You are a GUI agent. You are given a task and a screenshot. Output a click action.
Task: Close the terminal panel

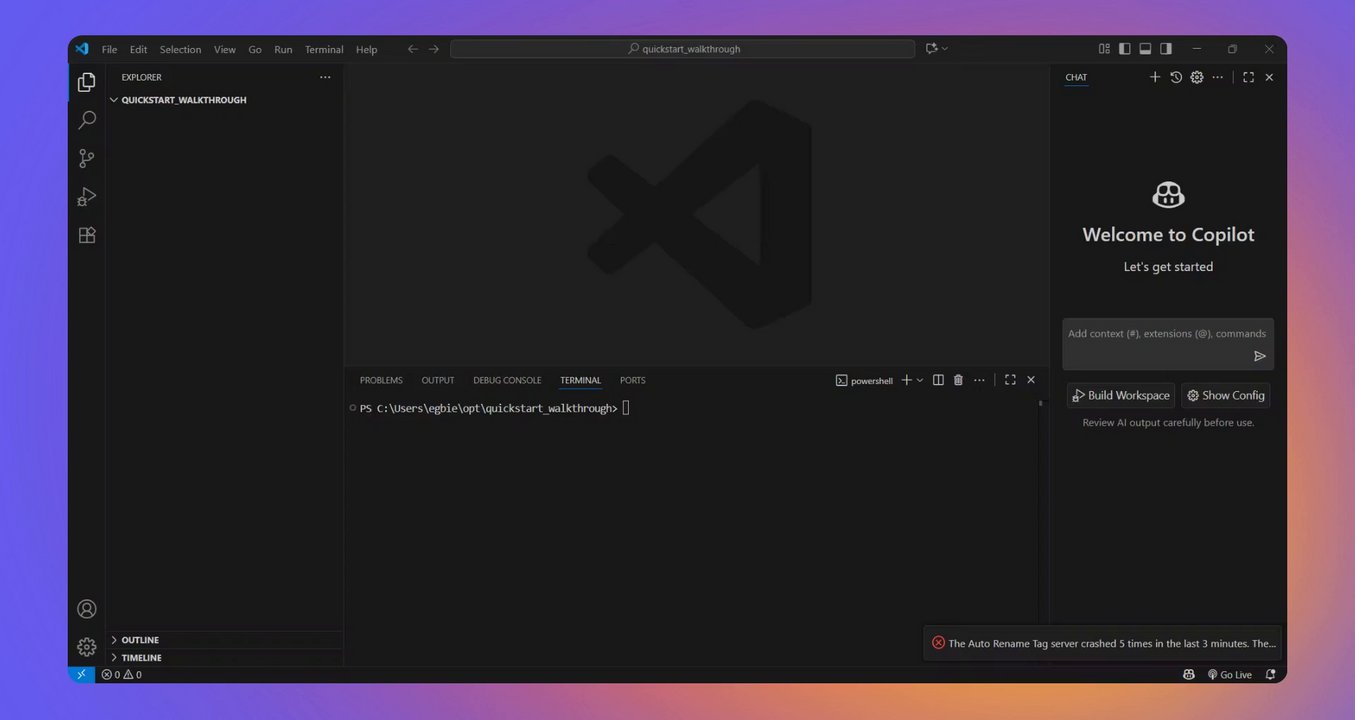click(1031, 380)
